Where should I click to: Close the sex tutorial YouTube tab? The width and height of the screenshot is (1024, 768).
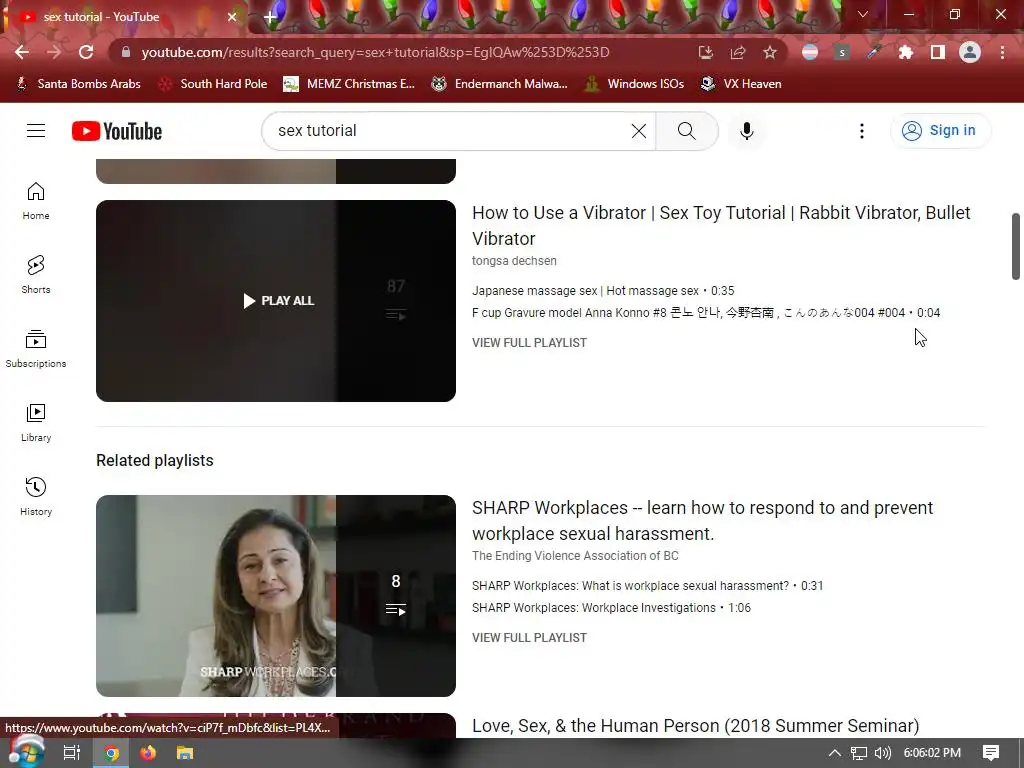pyautogui.click(x=232, y=17)
